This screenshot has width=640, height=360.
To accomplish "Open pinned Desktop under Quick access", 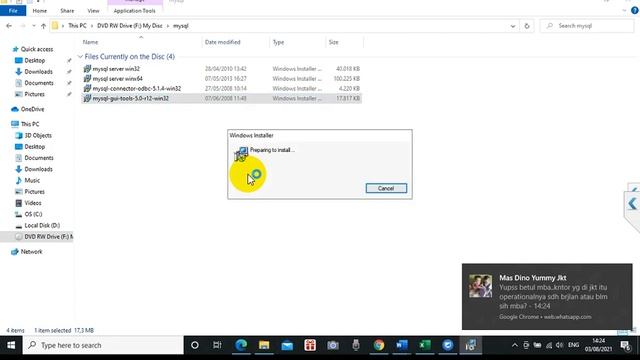I will pos(35,60).
